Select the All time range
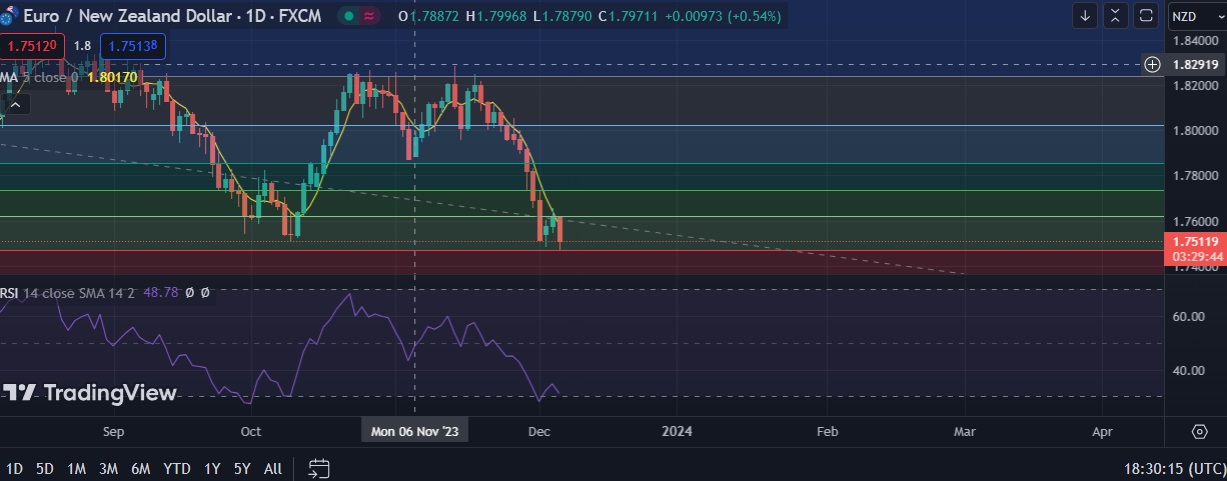1227x481 pixels. point(273,467)
